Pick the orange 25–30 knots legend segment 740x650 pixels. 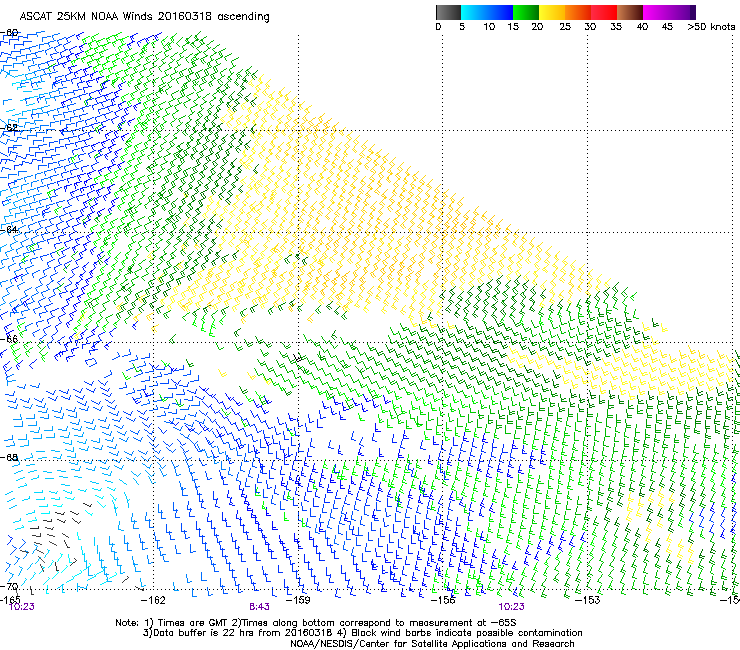[578, 12]
